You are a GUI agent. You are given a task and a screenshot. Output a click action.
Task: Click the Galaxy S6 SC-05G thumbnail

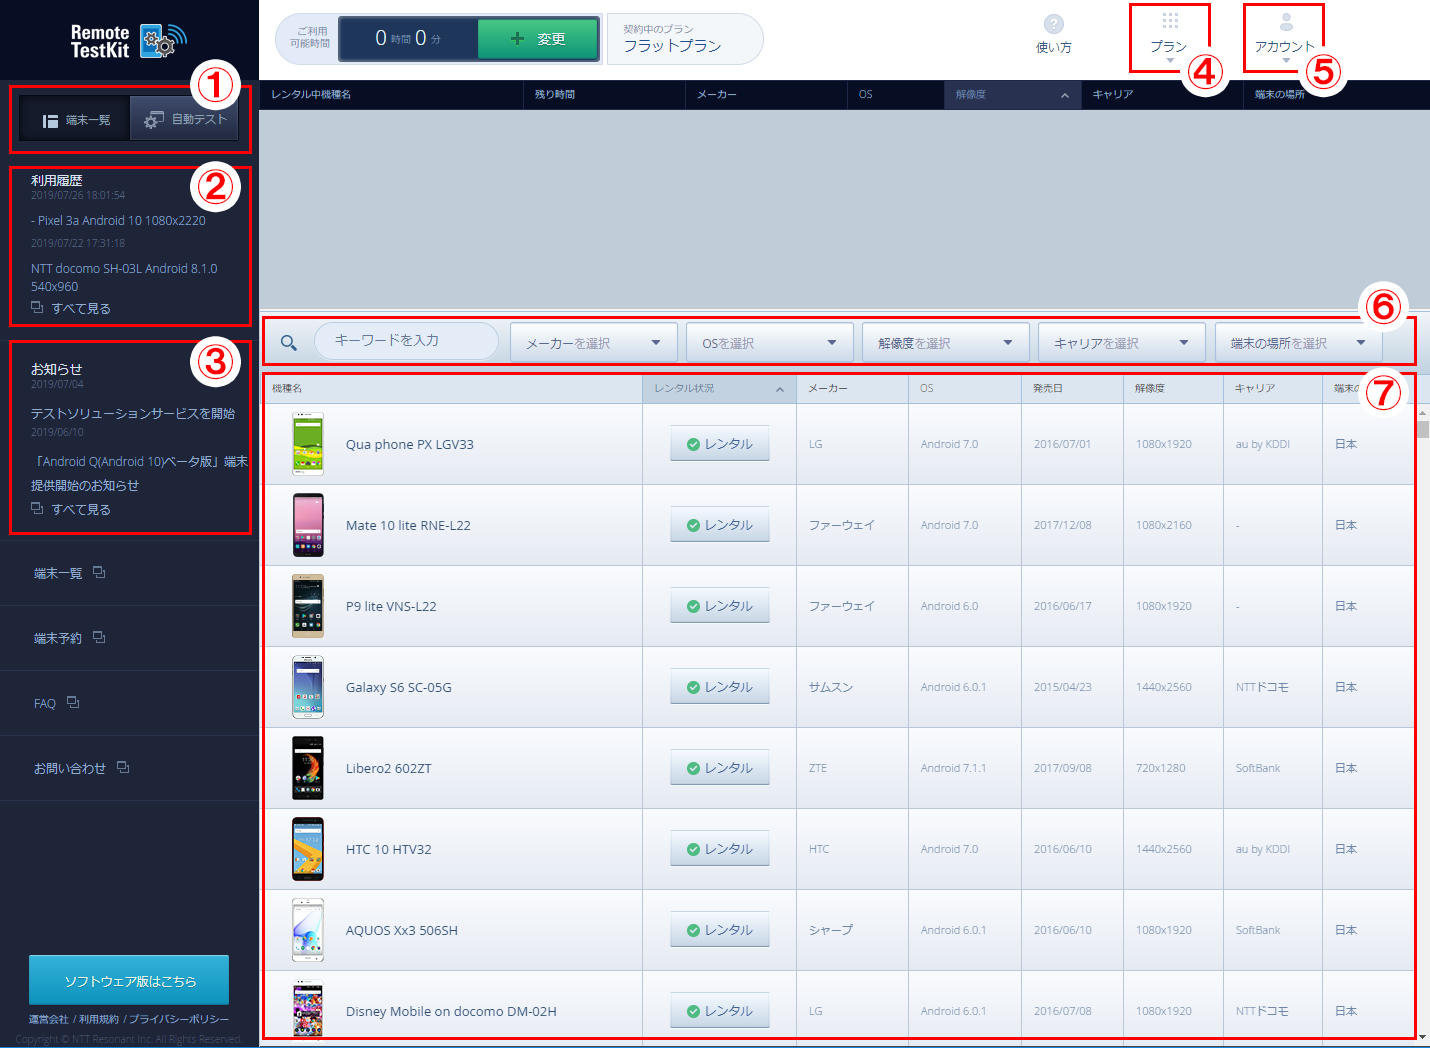(x=308, y=687)
